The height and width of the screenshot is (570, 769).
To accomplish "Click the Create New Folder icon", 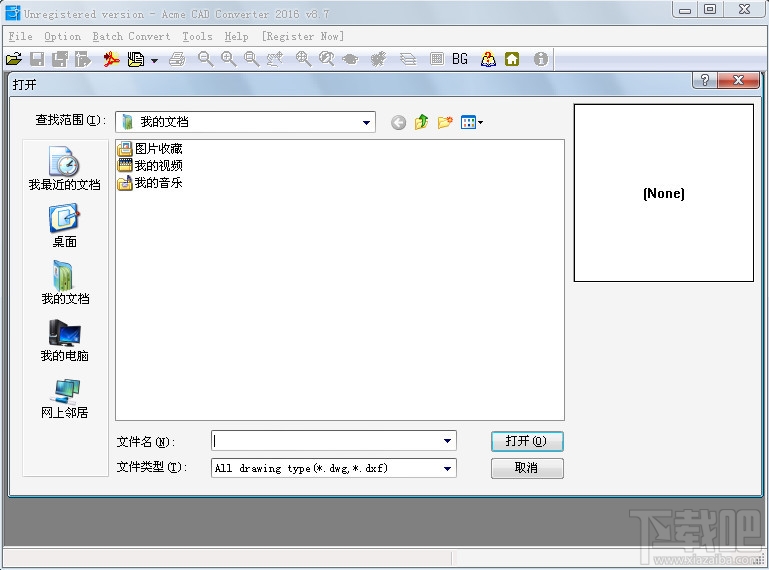I will point(445,122).
